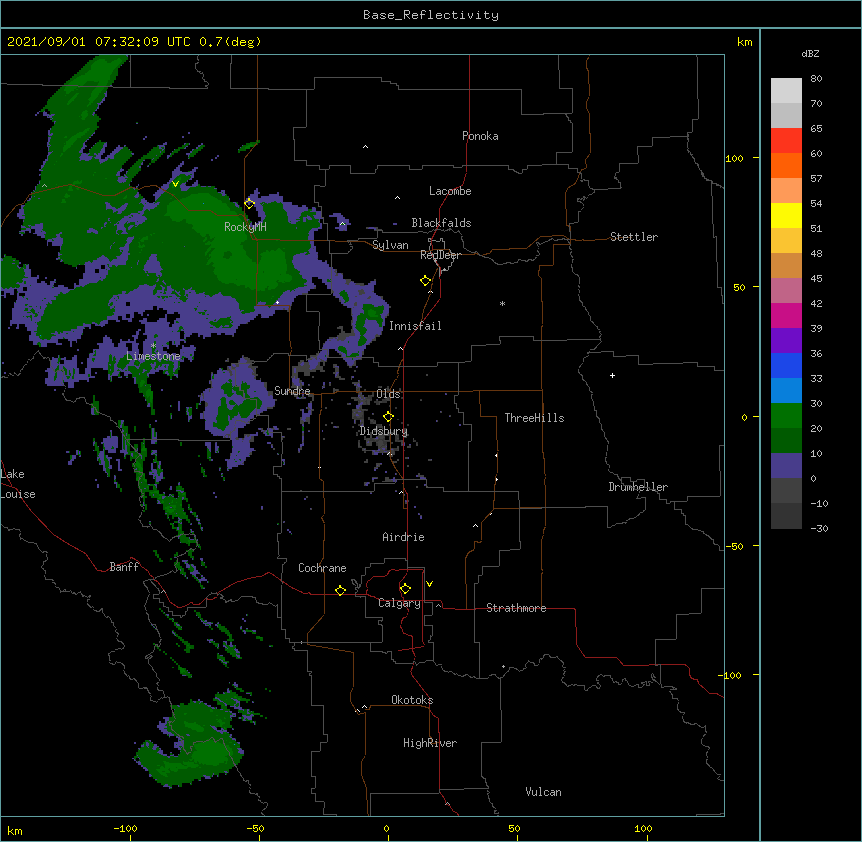
Task: Click the Calgary city label
Action: point(400,603)
